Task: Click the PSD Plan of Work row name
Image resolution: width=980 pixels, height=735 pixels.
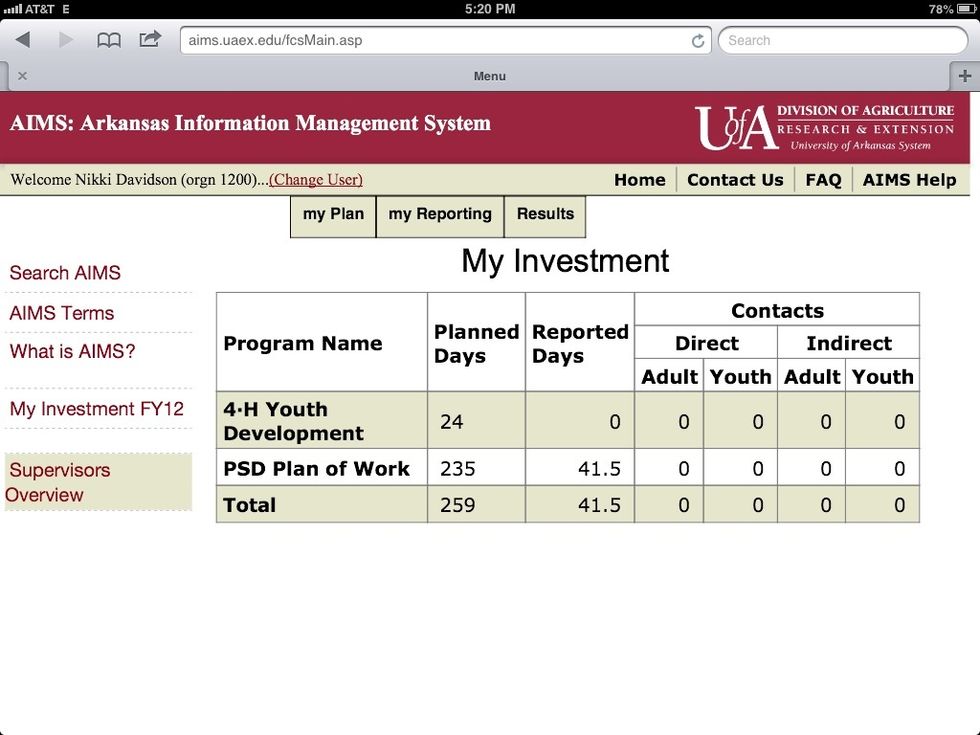Action: pos(316,469)
